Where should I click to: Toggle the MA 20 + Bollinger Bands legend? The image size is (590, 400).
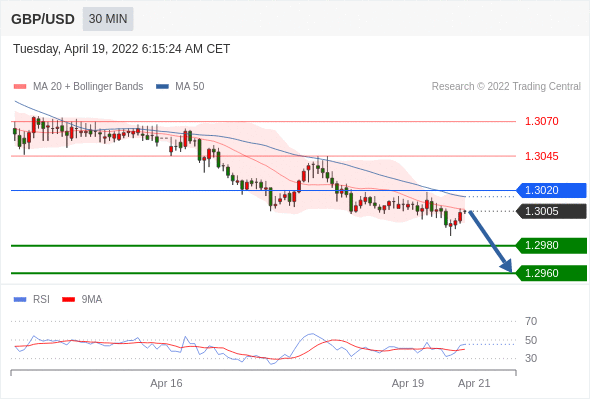coord(79,87)
